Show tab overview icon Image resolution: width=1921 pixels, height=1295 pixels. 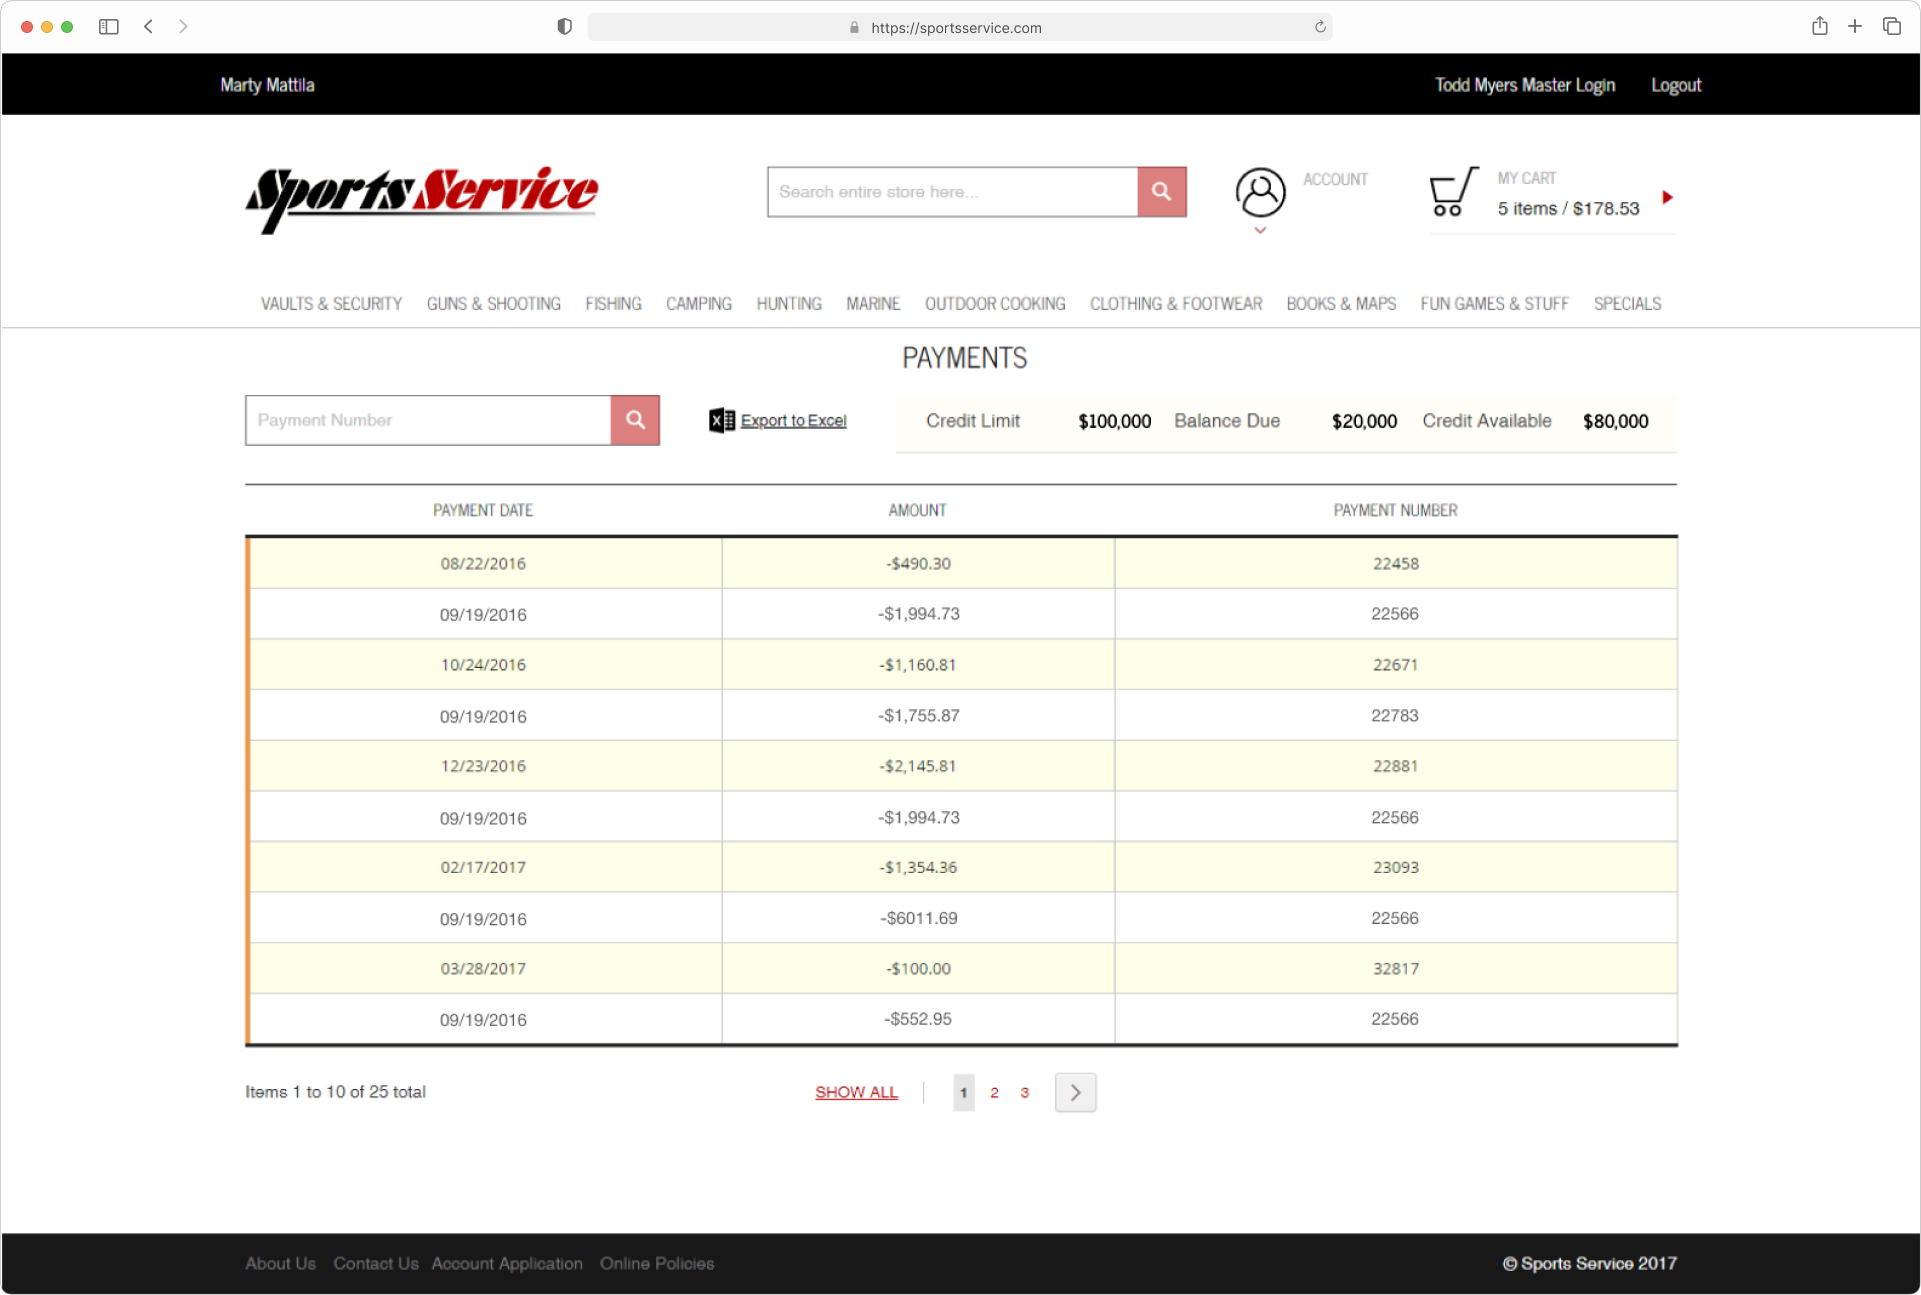coord(1891,27)
